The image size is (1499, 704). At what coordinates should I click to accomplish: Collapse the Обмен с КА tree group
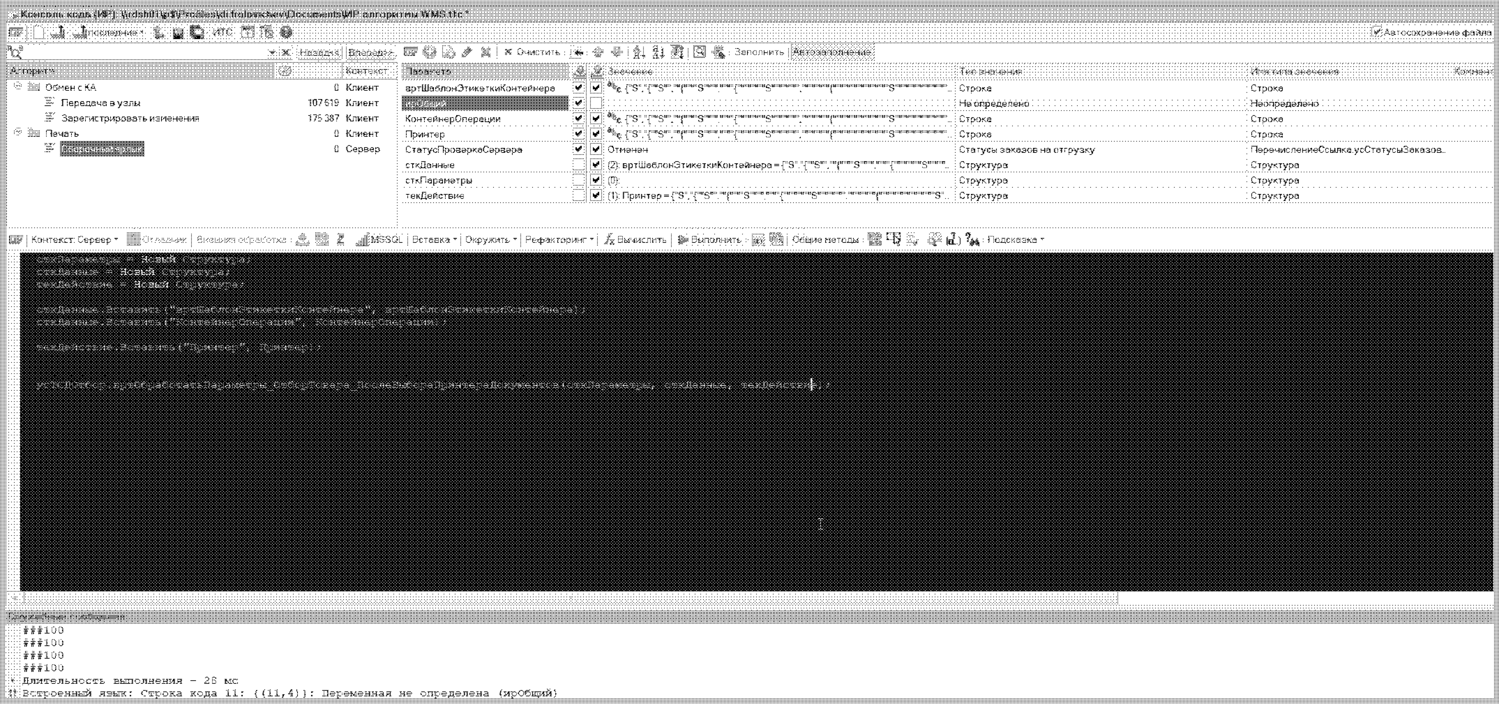pos(18,88)
